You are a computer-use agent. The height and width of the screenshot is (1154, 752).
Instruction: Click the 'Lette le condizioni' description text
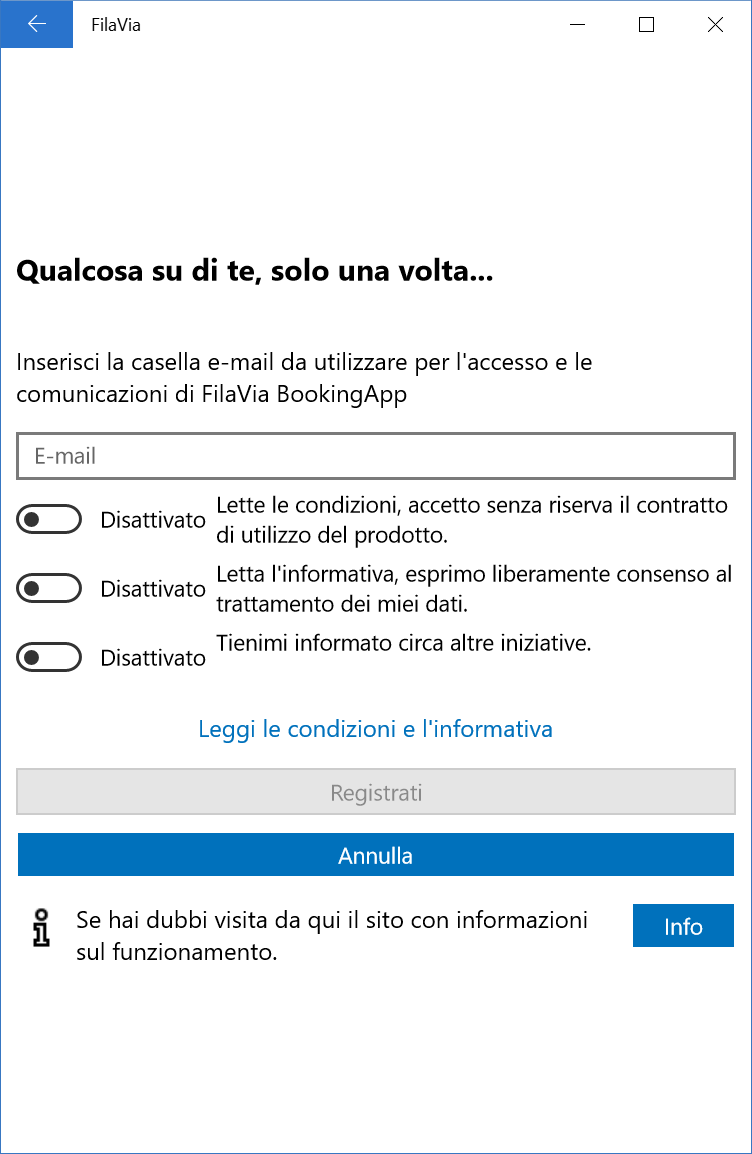pos(472,520)
